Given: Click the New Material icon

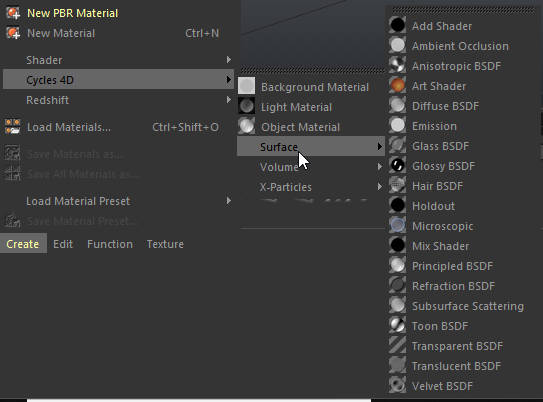Looking at the screenshot, I should [x=13, y=33].
